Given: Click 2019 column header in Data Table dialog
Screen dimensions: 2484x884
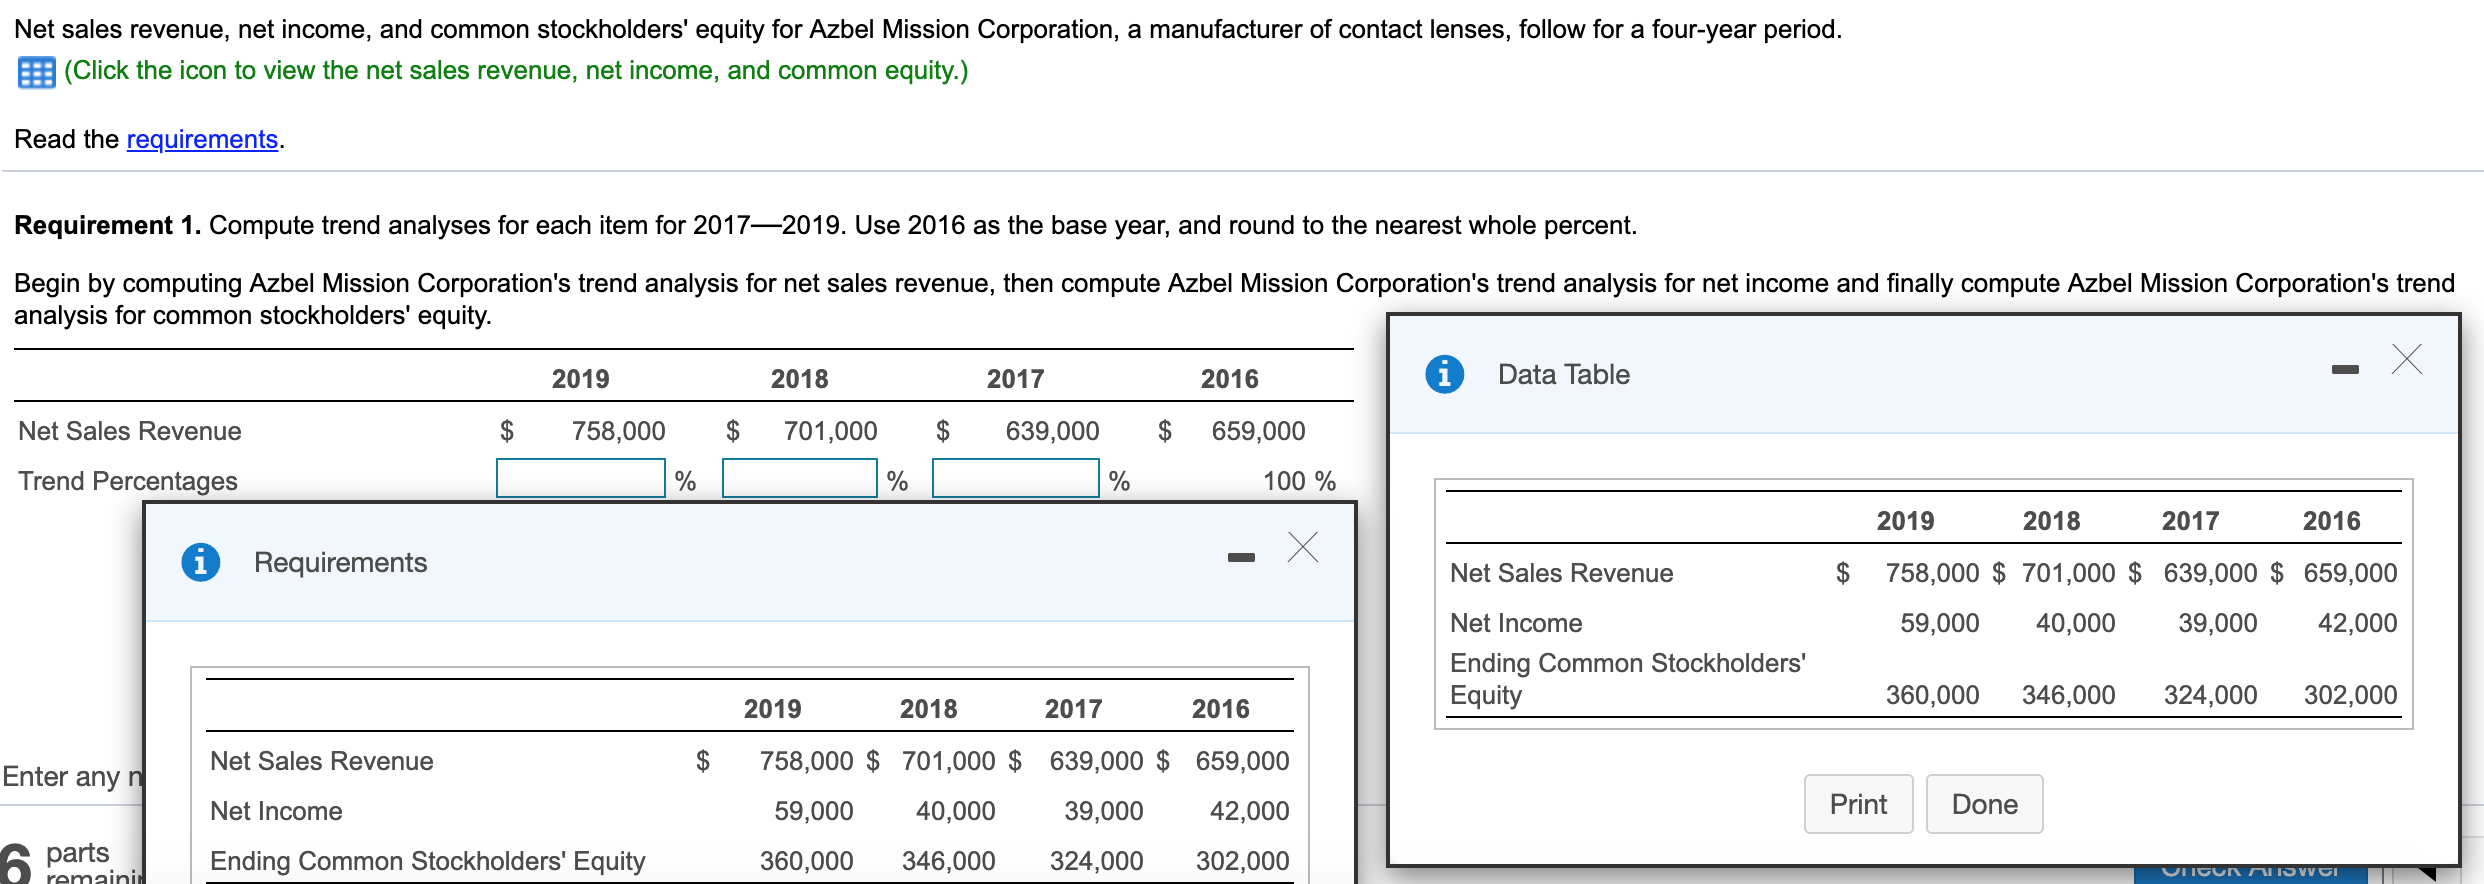Looking at the screenshot, I should (x=1905, y=521).
